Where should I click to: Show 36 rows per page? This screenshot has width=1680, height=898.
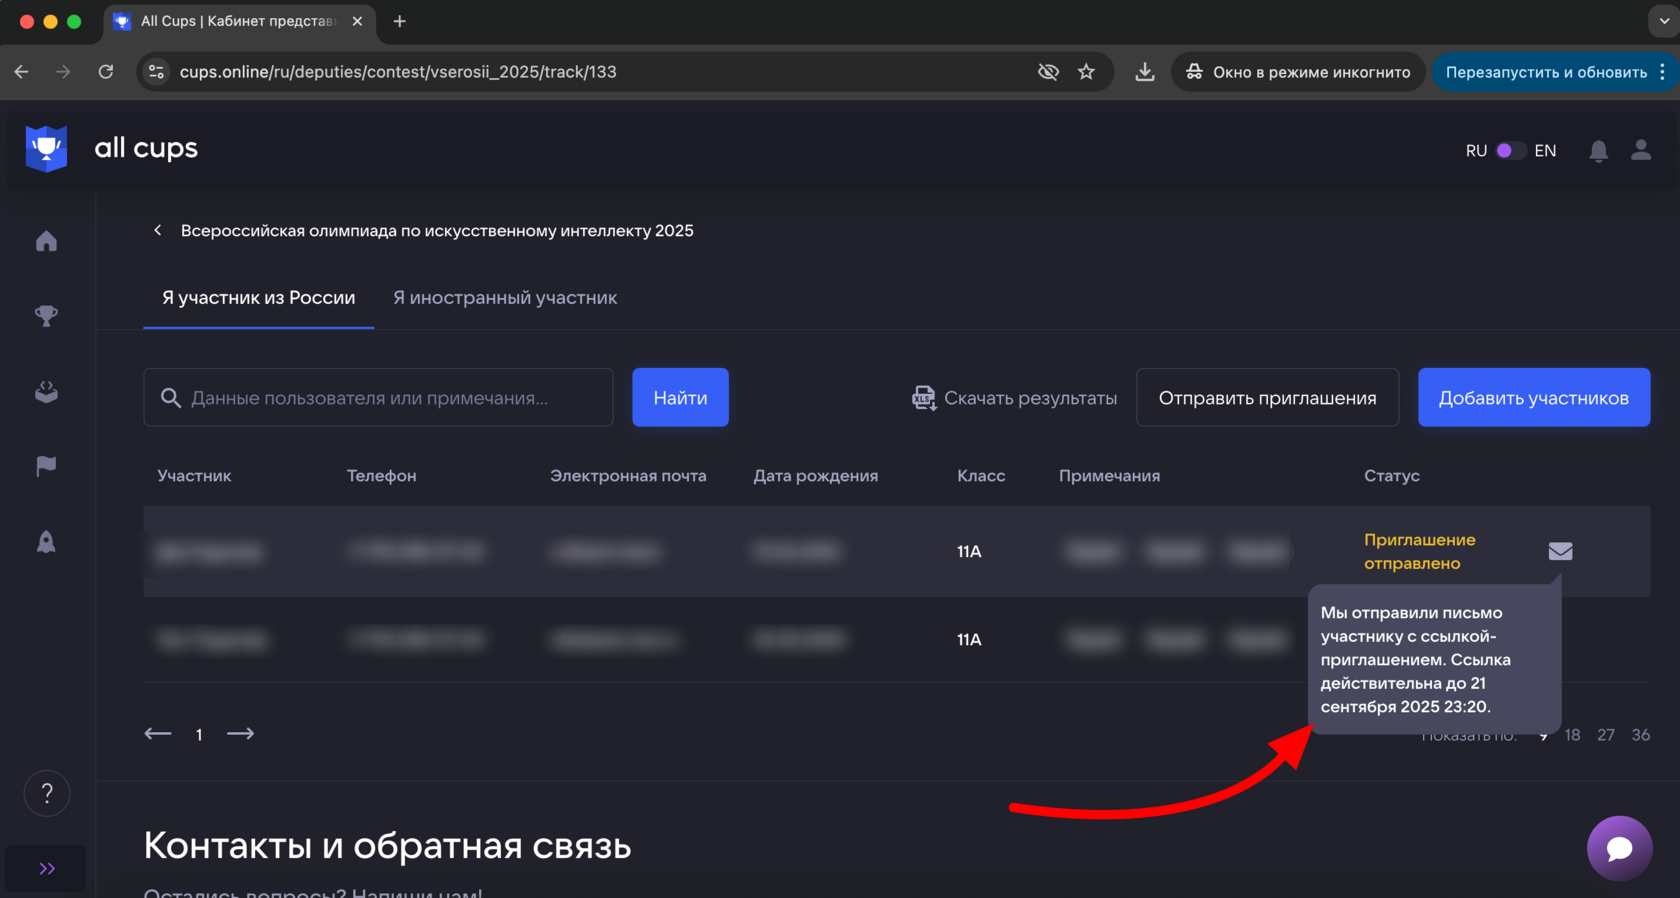coord(1641,735)
